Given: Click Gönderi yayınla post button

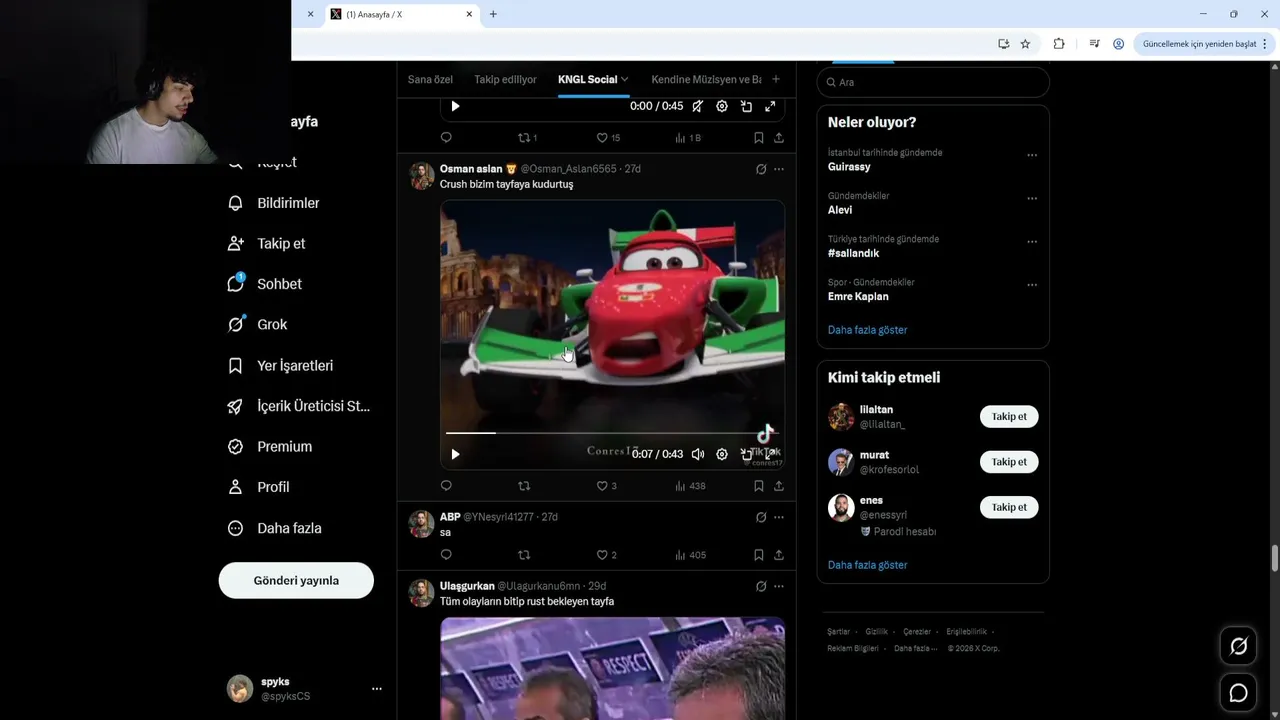Looking at the screenshot, I should click(x=296, y=580).
